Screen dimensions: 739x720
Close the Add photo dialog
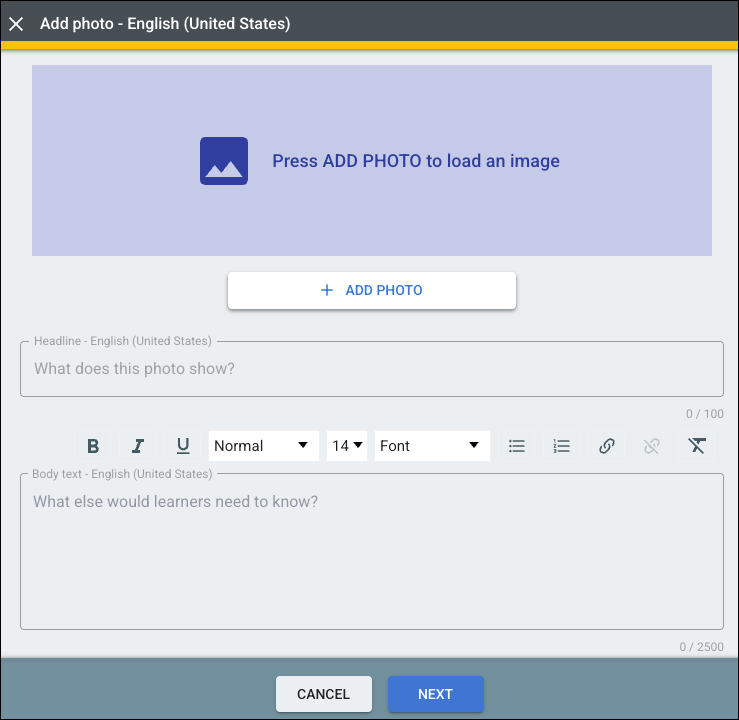[x=16, y=23]
